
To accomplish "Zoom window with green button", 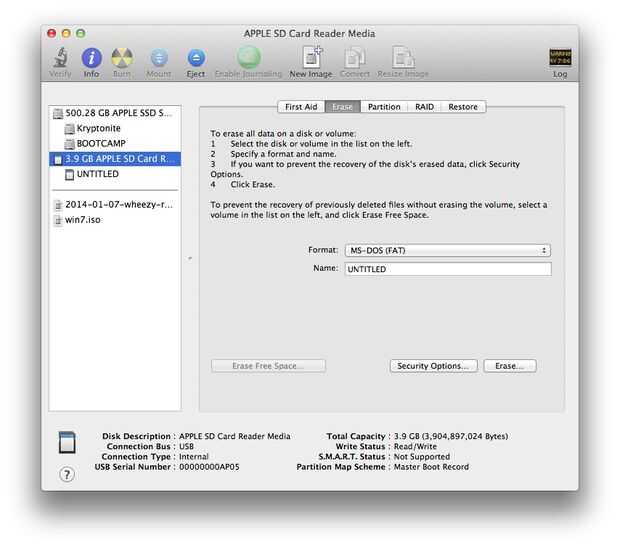I will click(x=81, y=33).
